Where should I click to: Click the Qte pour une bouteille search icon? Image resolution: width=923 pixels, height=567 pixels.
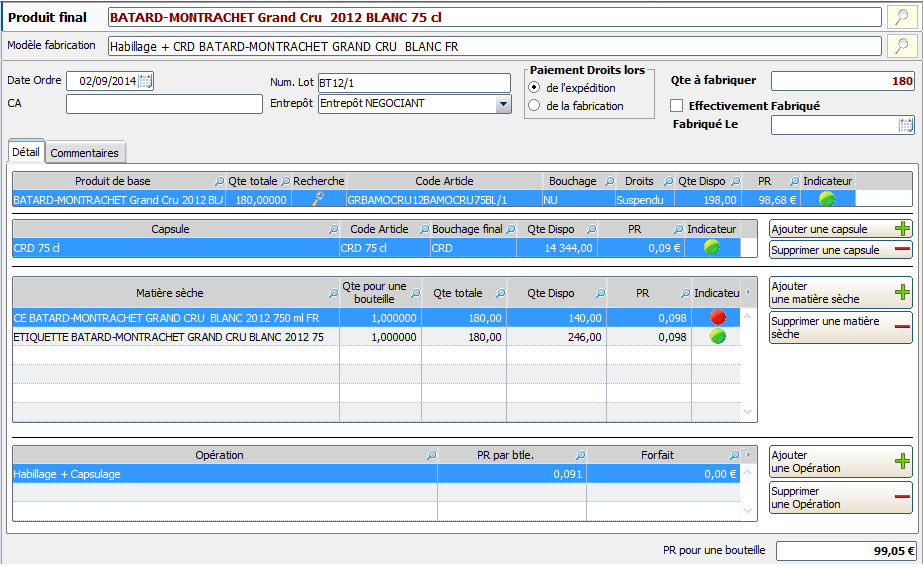coord(416,293)
